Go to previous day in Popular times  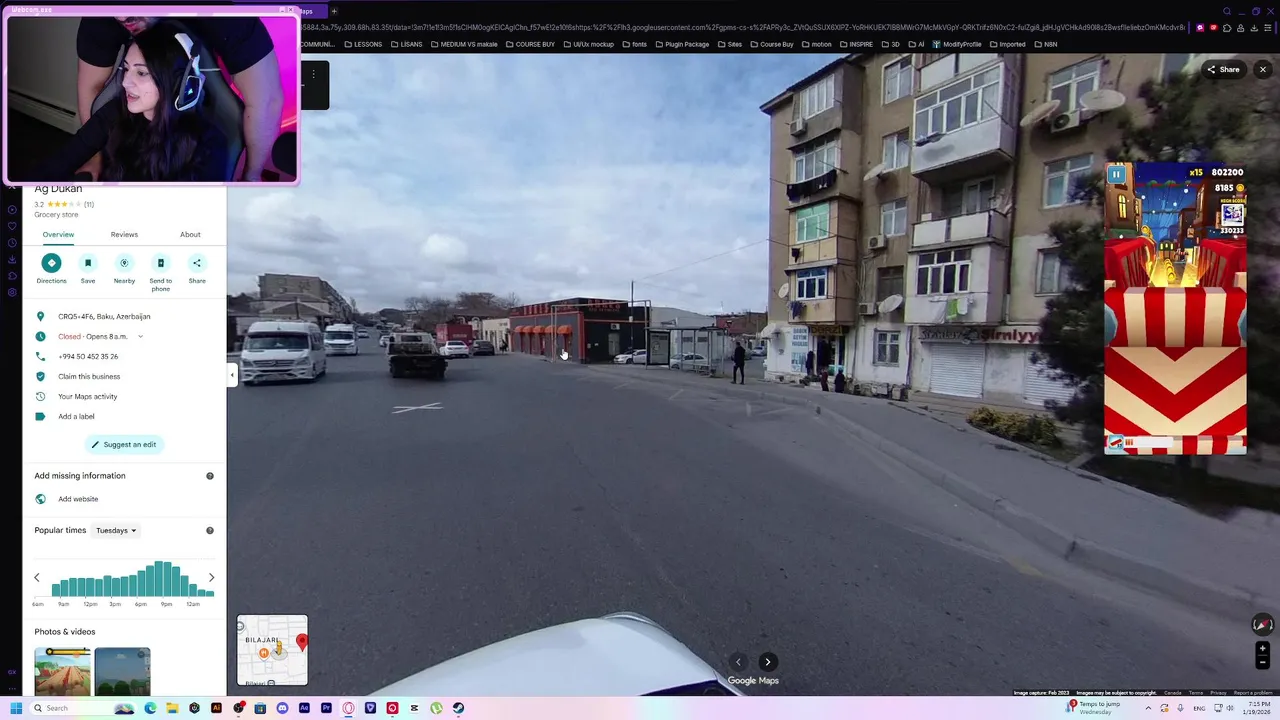point(37,577)
